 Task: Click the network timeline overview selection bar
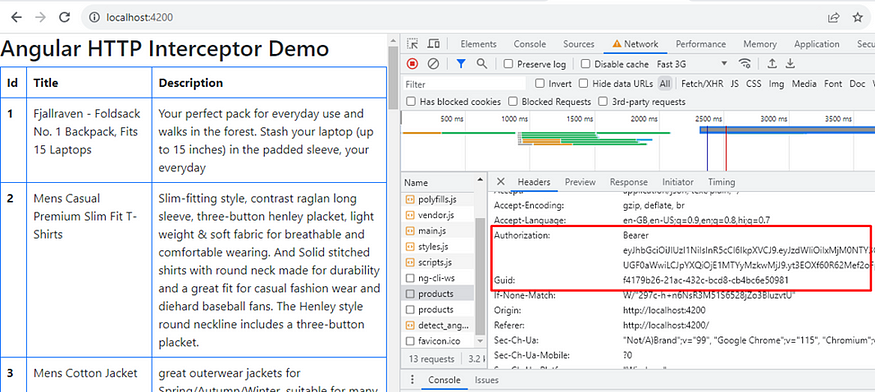point(787,130)
